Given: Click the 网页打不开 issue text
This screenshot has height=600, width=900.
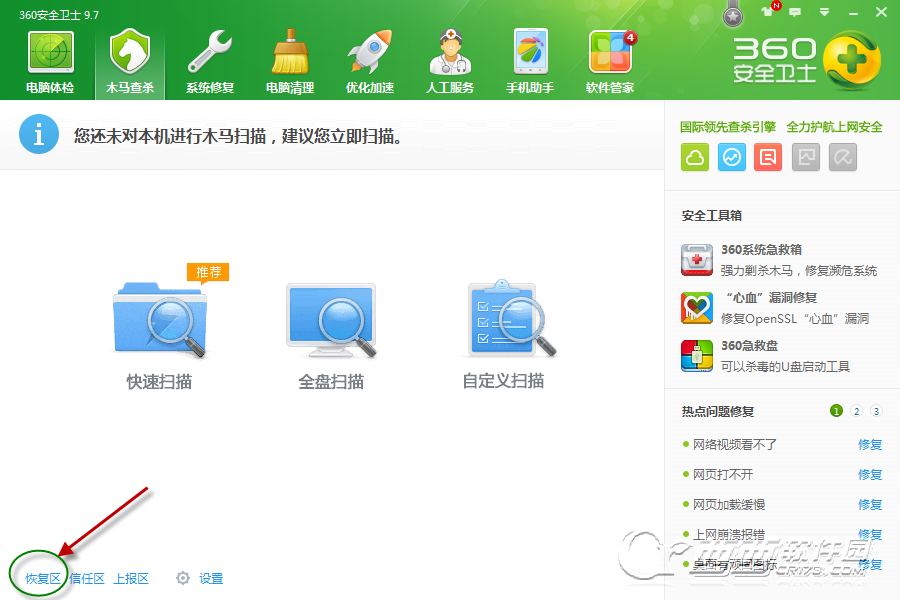Looking at the screenshot, I should pyautogui.click(x=723, y=474).
